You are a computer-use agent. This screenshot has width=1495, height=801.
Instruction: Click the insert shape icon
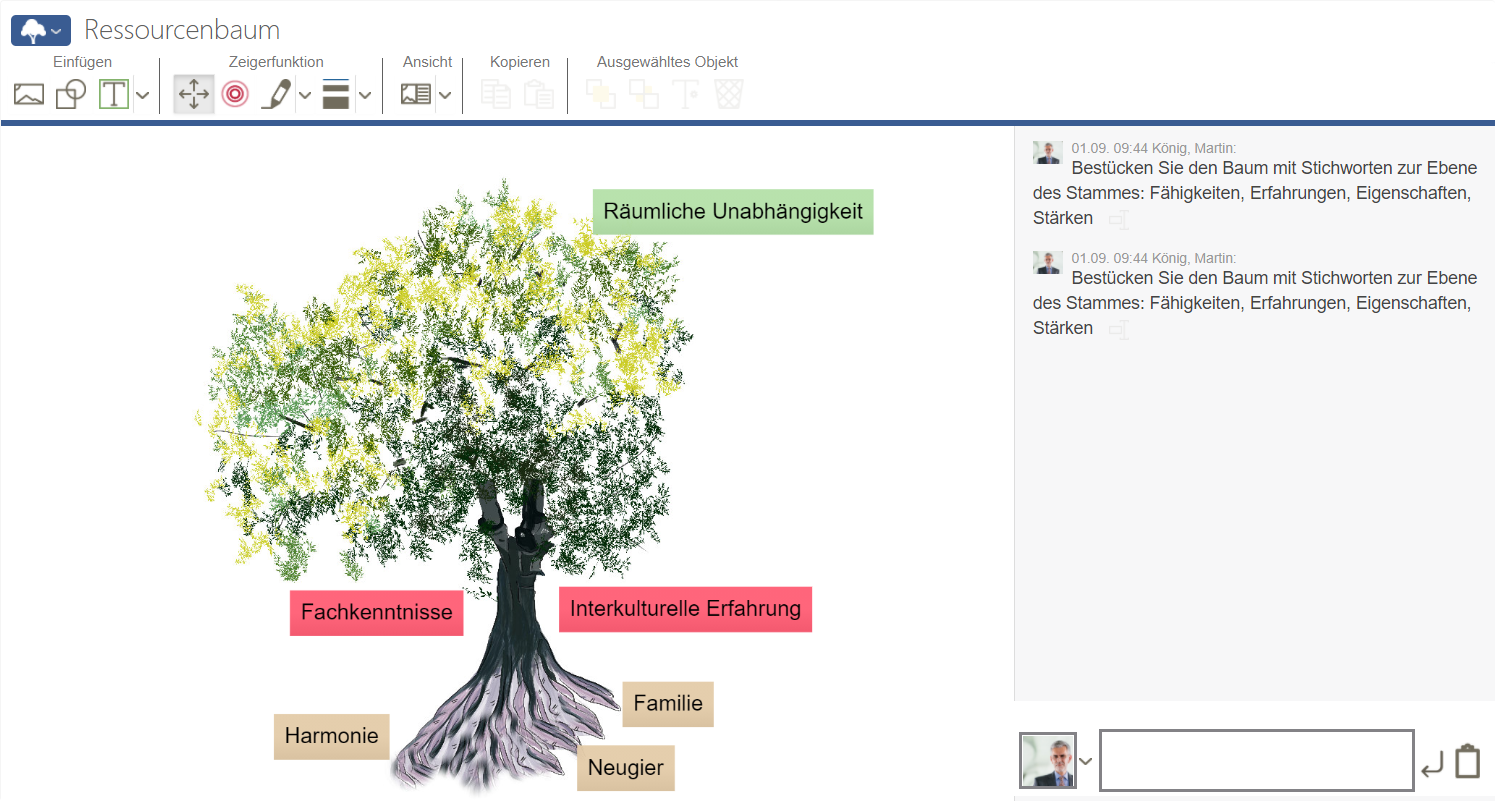coord(71,95)
